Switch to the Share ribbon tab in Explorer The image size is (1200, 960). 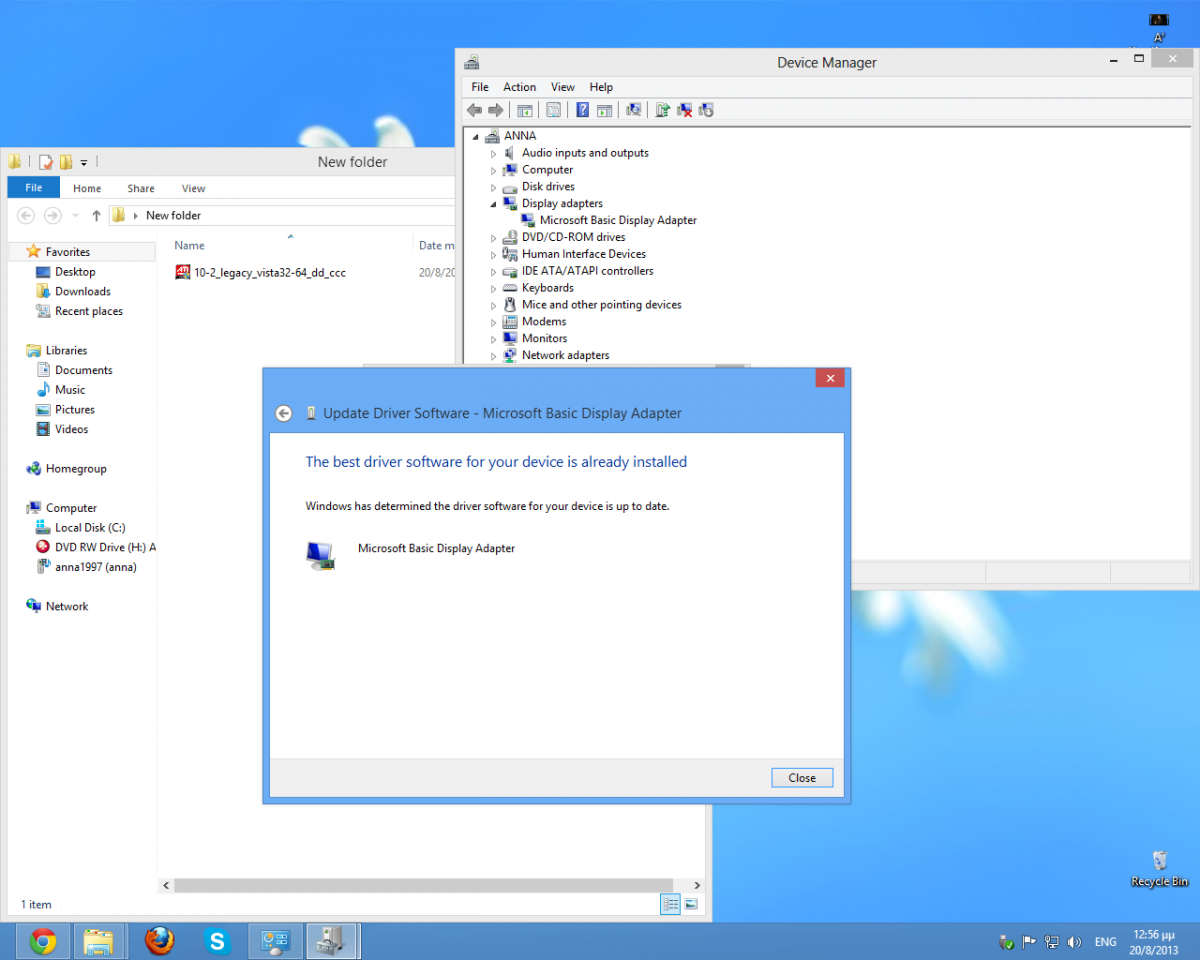tap(141, 188)
